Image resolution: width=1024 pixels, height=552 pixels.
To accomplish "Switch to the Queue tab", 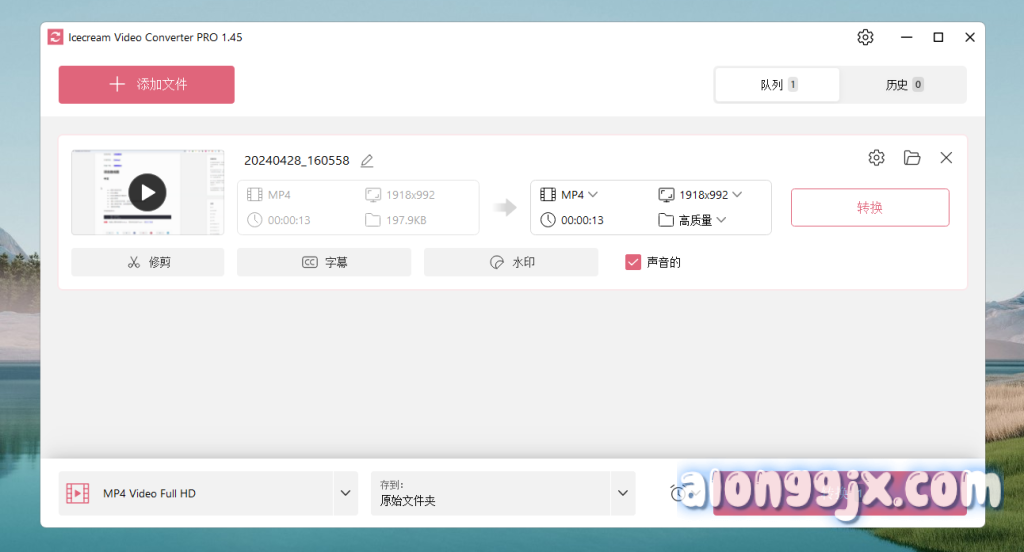I will pos(777,85).
